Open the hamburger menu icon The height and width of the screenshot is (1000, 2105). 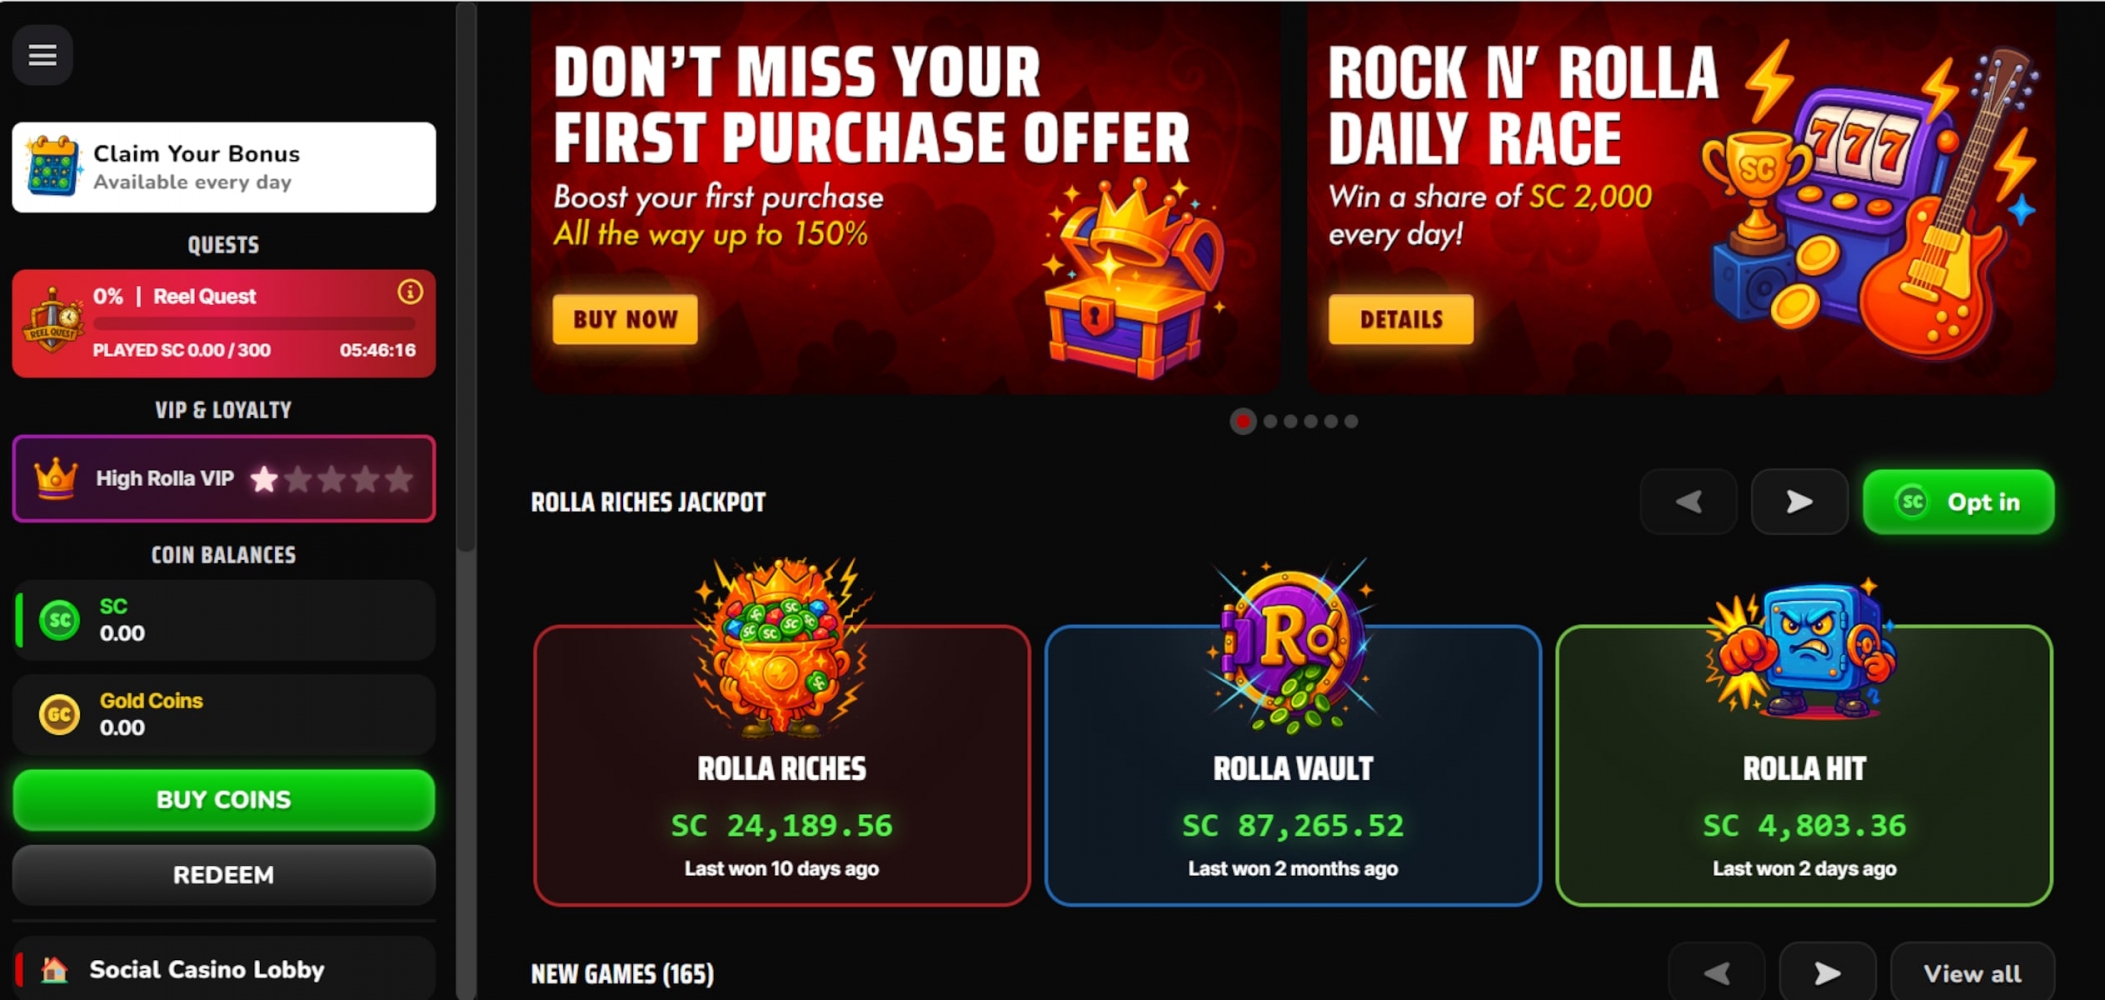pos(42,56)
